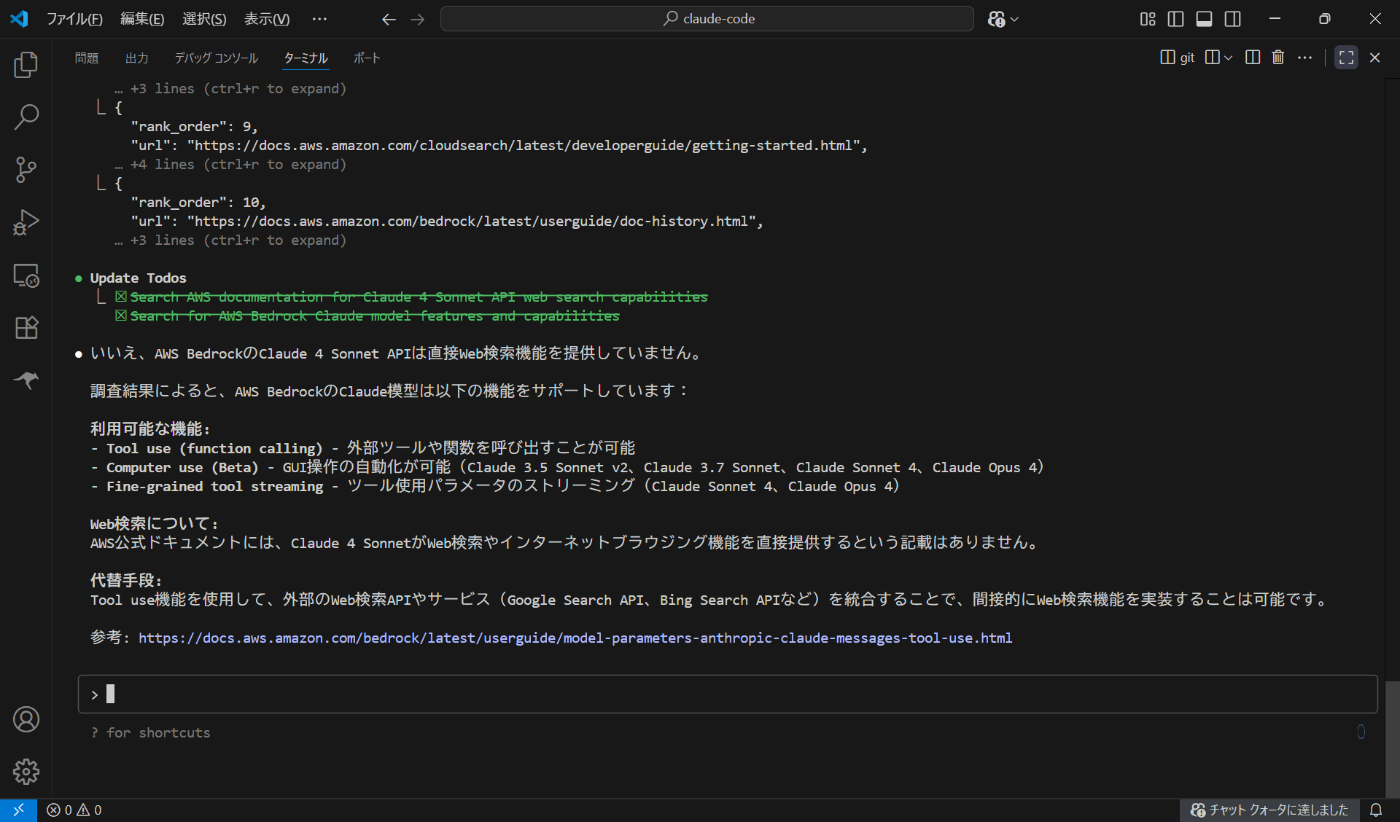Image resolution: width=1400 pixels, height=822 pixels.
Task: Expand the +3 lines note below doc-history URL
Action: point(231,241)
